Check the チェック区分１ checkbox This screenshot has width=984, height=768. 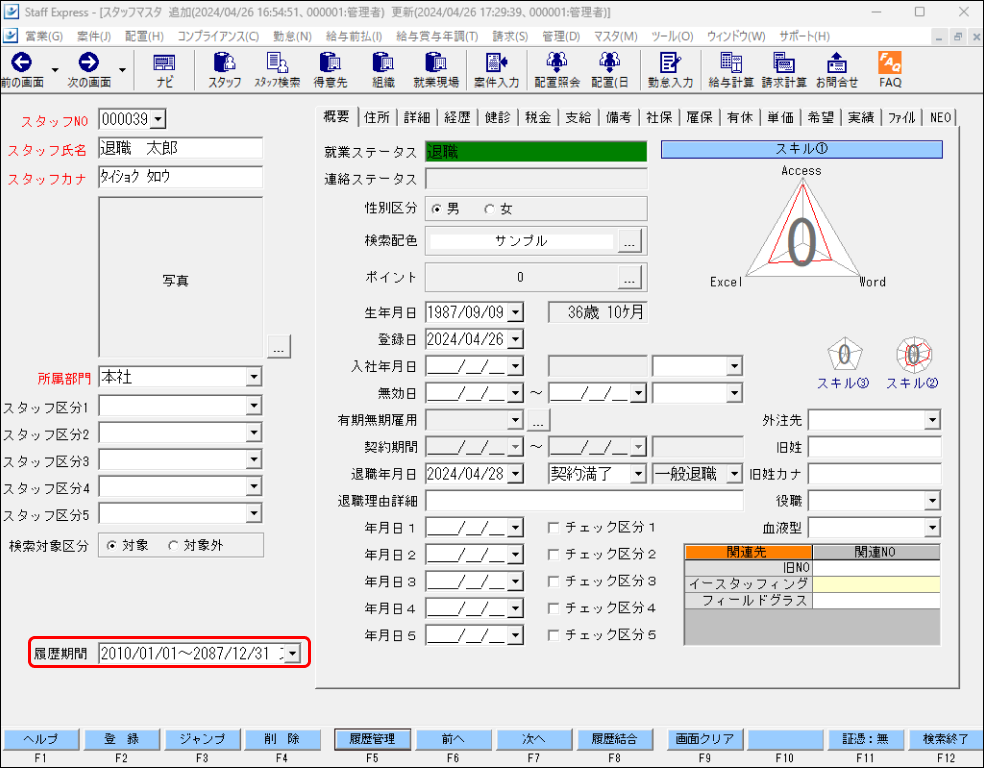point(553,528)
